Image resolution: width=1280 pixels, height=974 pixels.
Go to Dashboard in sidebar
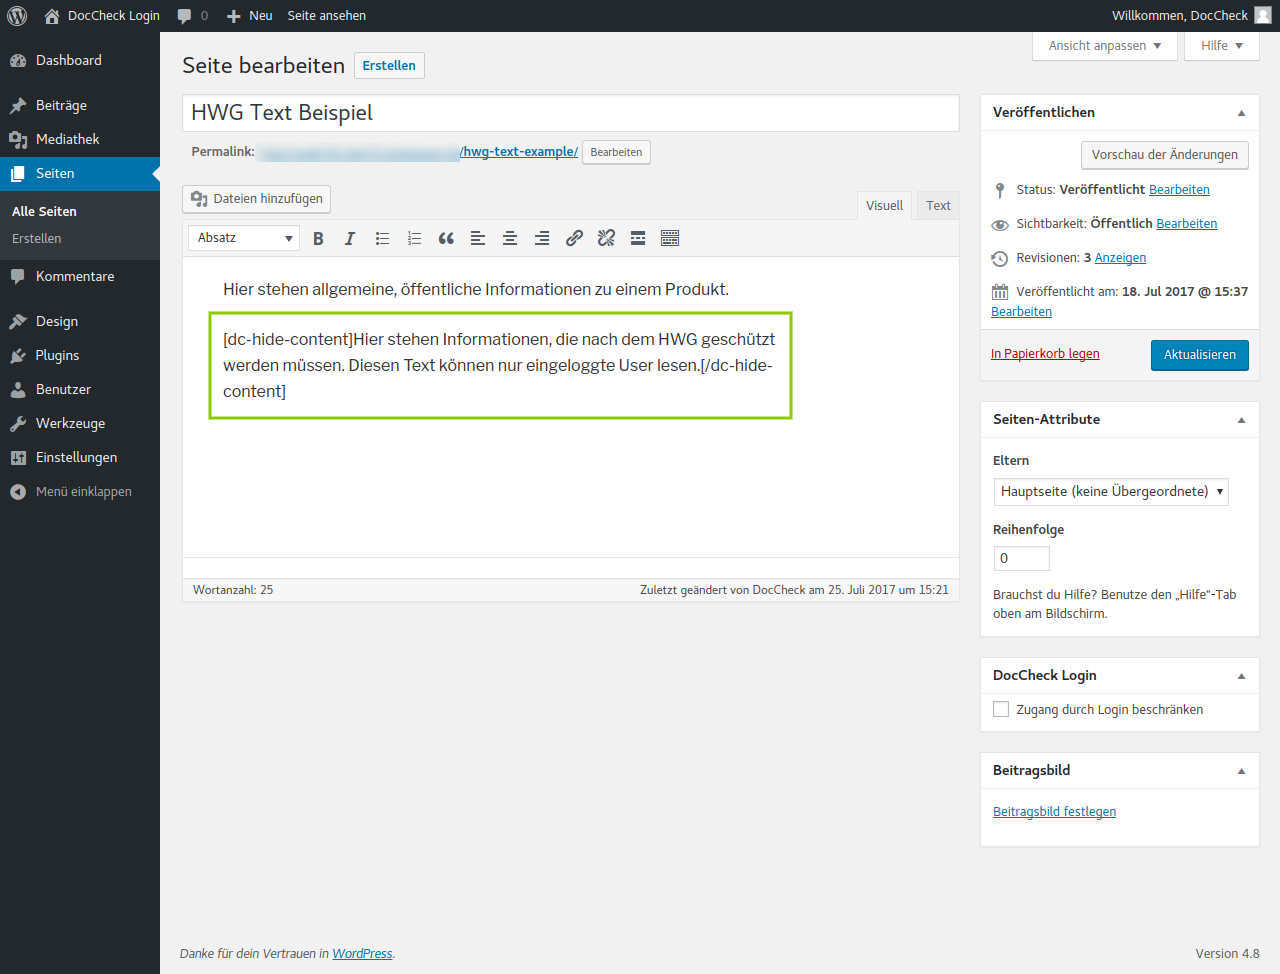tap(80, 60)
